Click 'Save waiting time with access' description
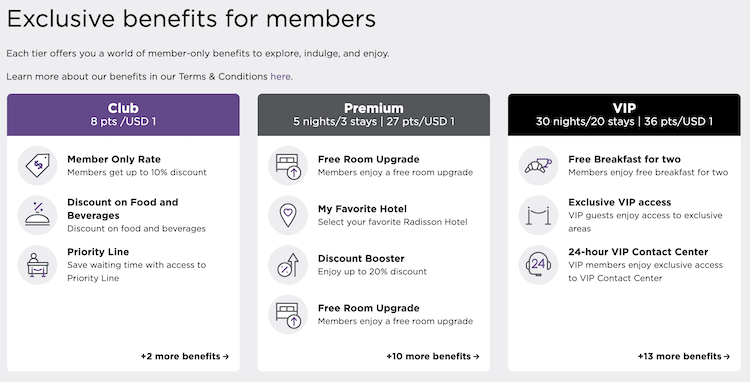750x382 pixels. [136, 272]
